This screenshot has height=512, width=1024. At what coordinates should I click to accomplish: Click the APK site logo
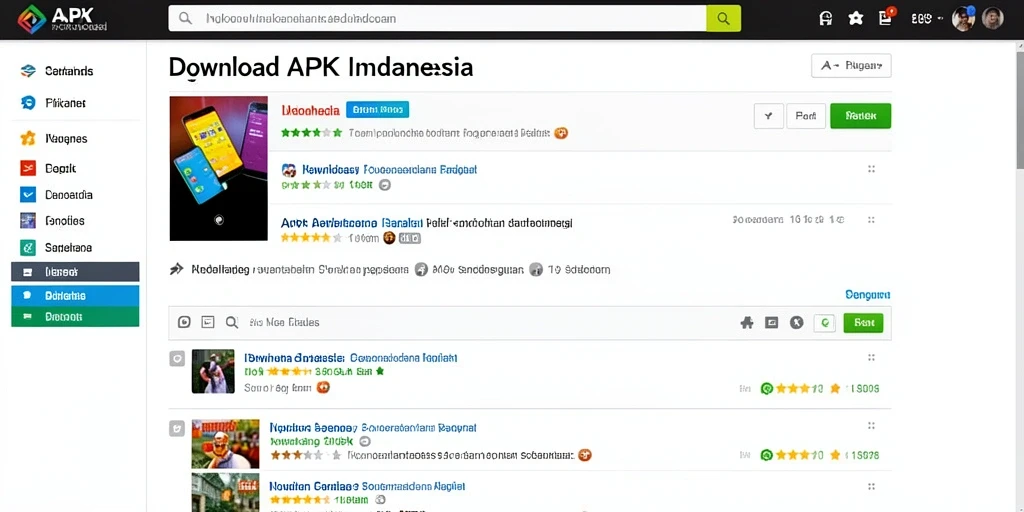63,18
